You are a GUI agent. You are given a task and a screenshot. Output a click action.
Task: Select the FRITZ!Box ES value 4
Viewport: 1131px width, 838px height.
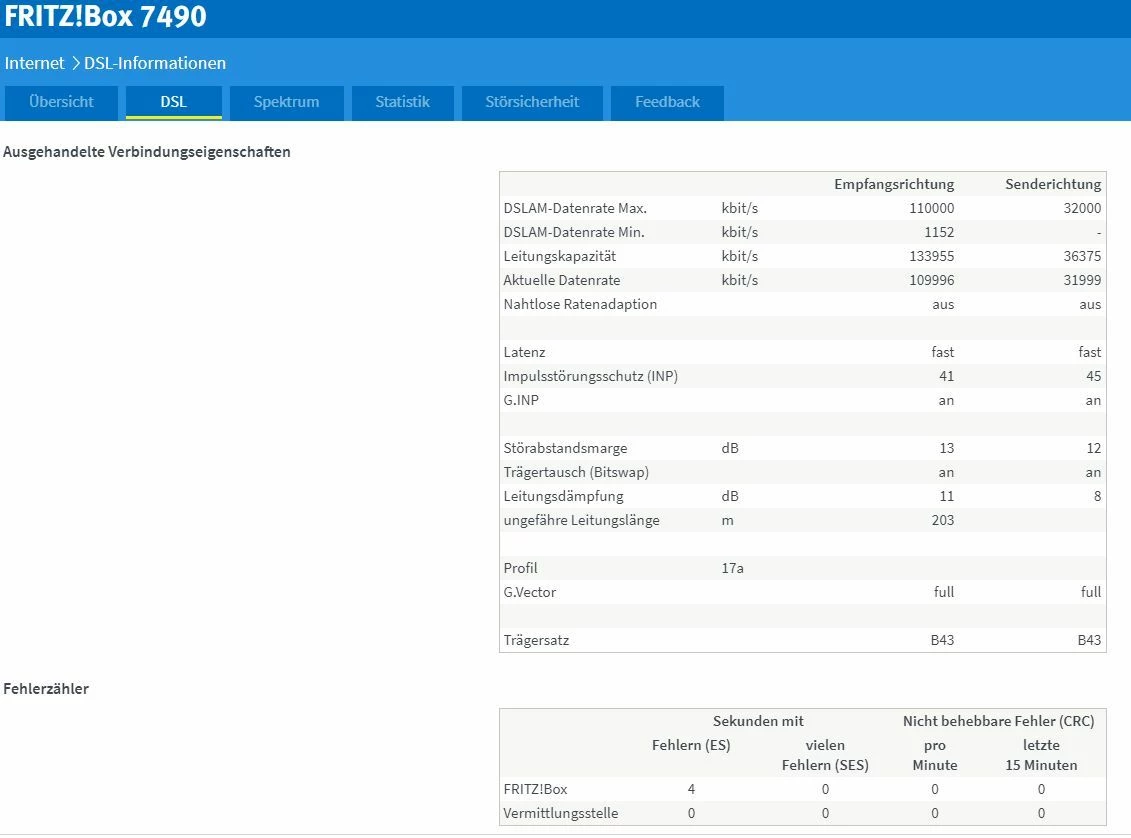(x=691, y=790)
